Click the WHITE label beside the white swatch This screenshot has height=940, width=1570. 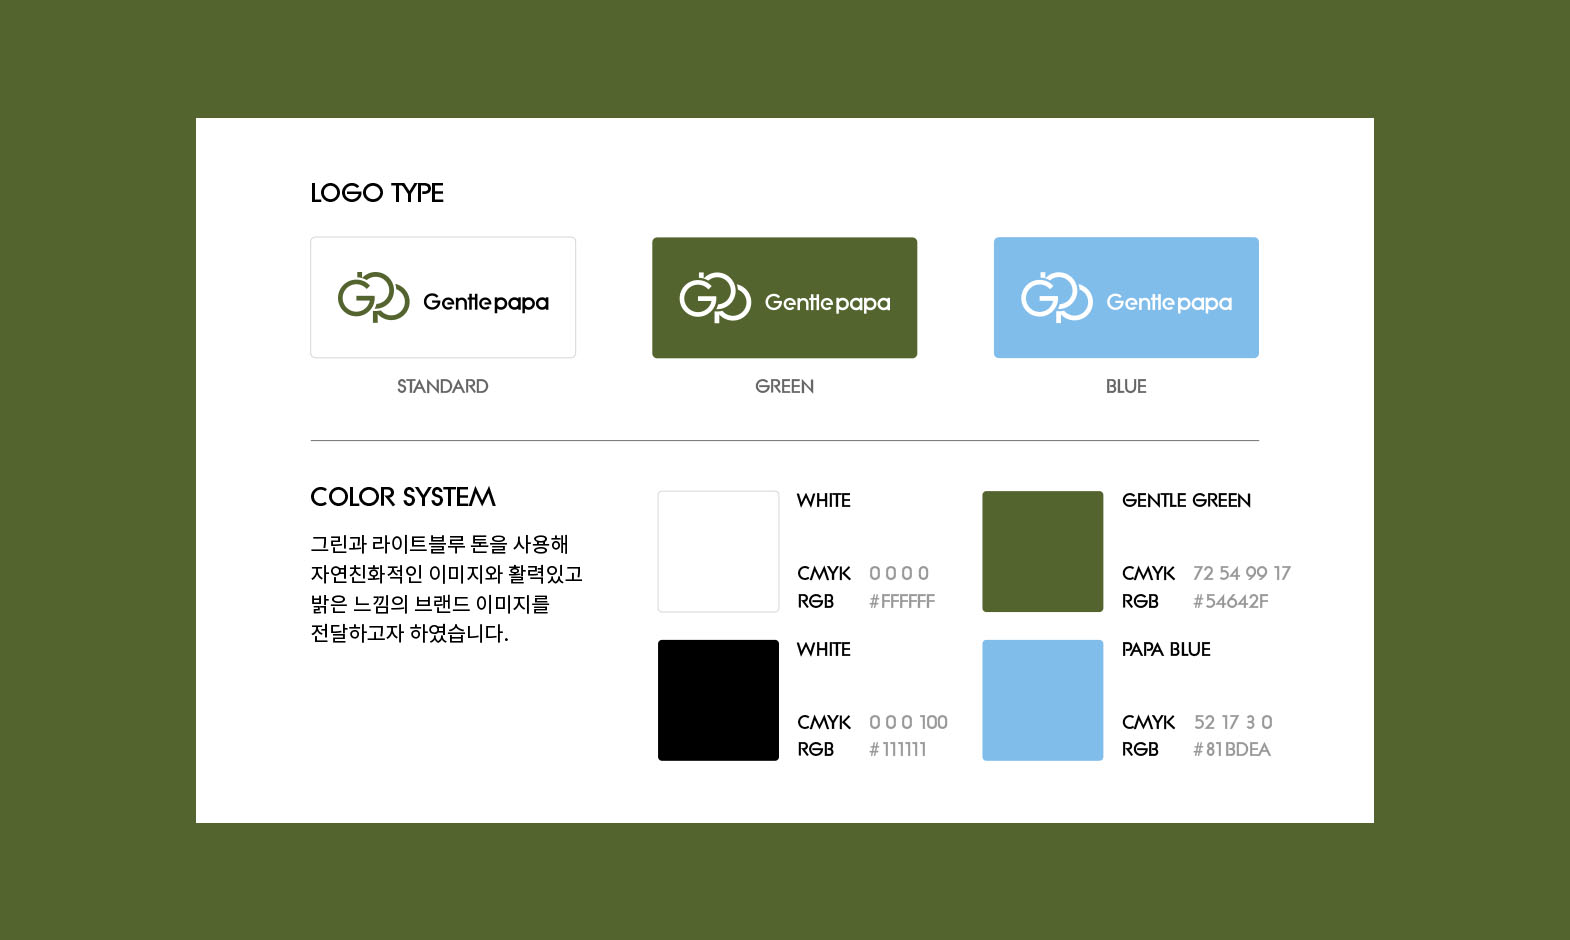824,500
